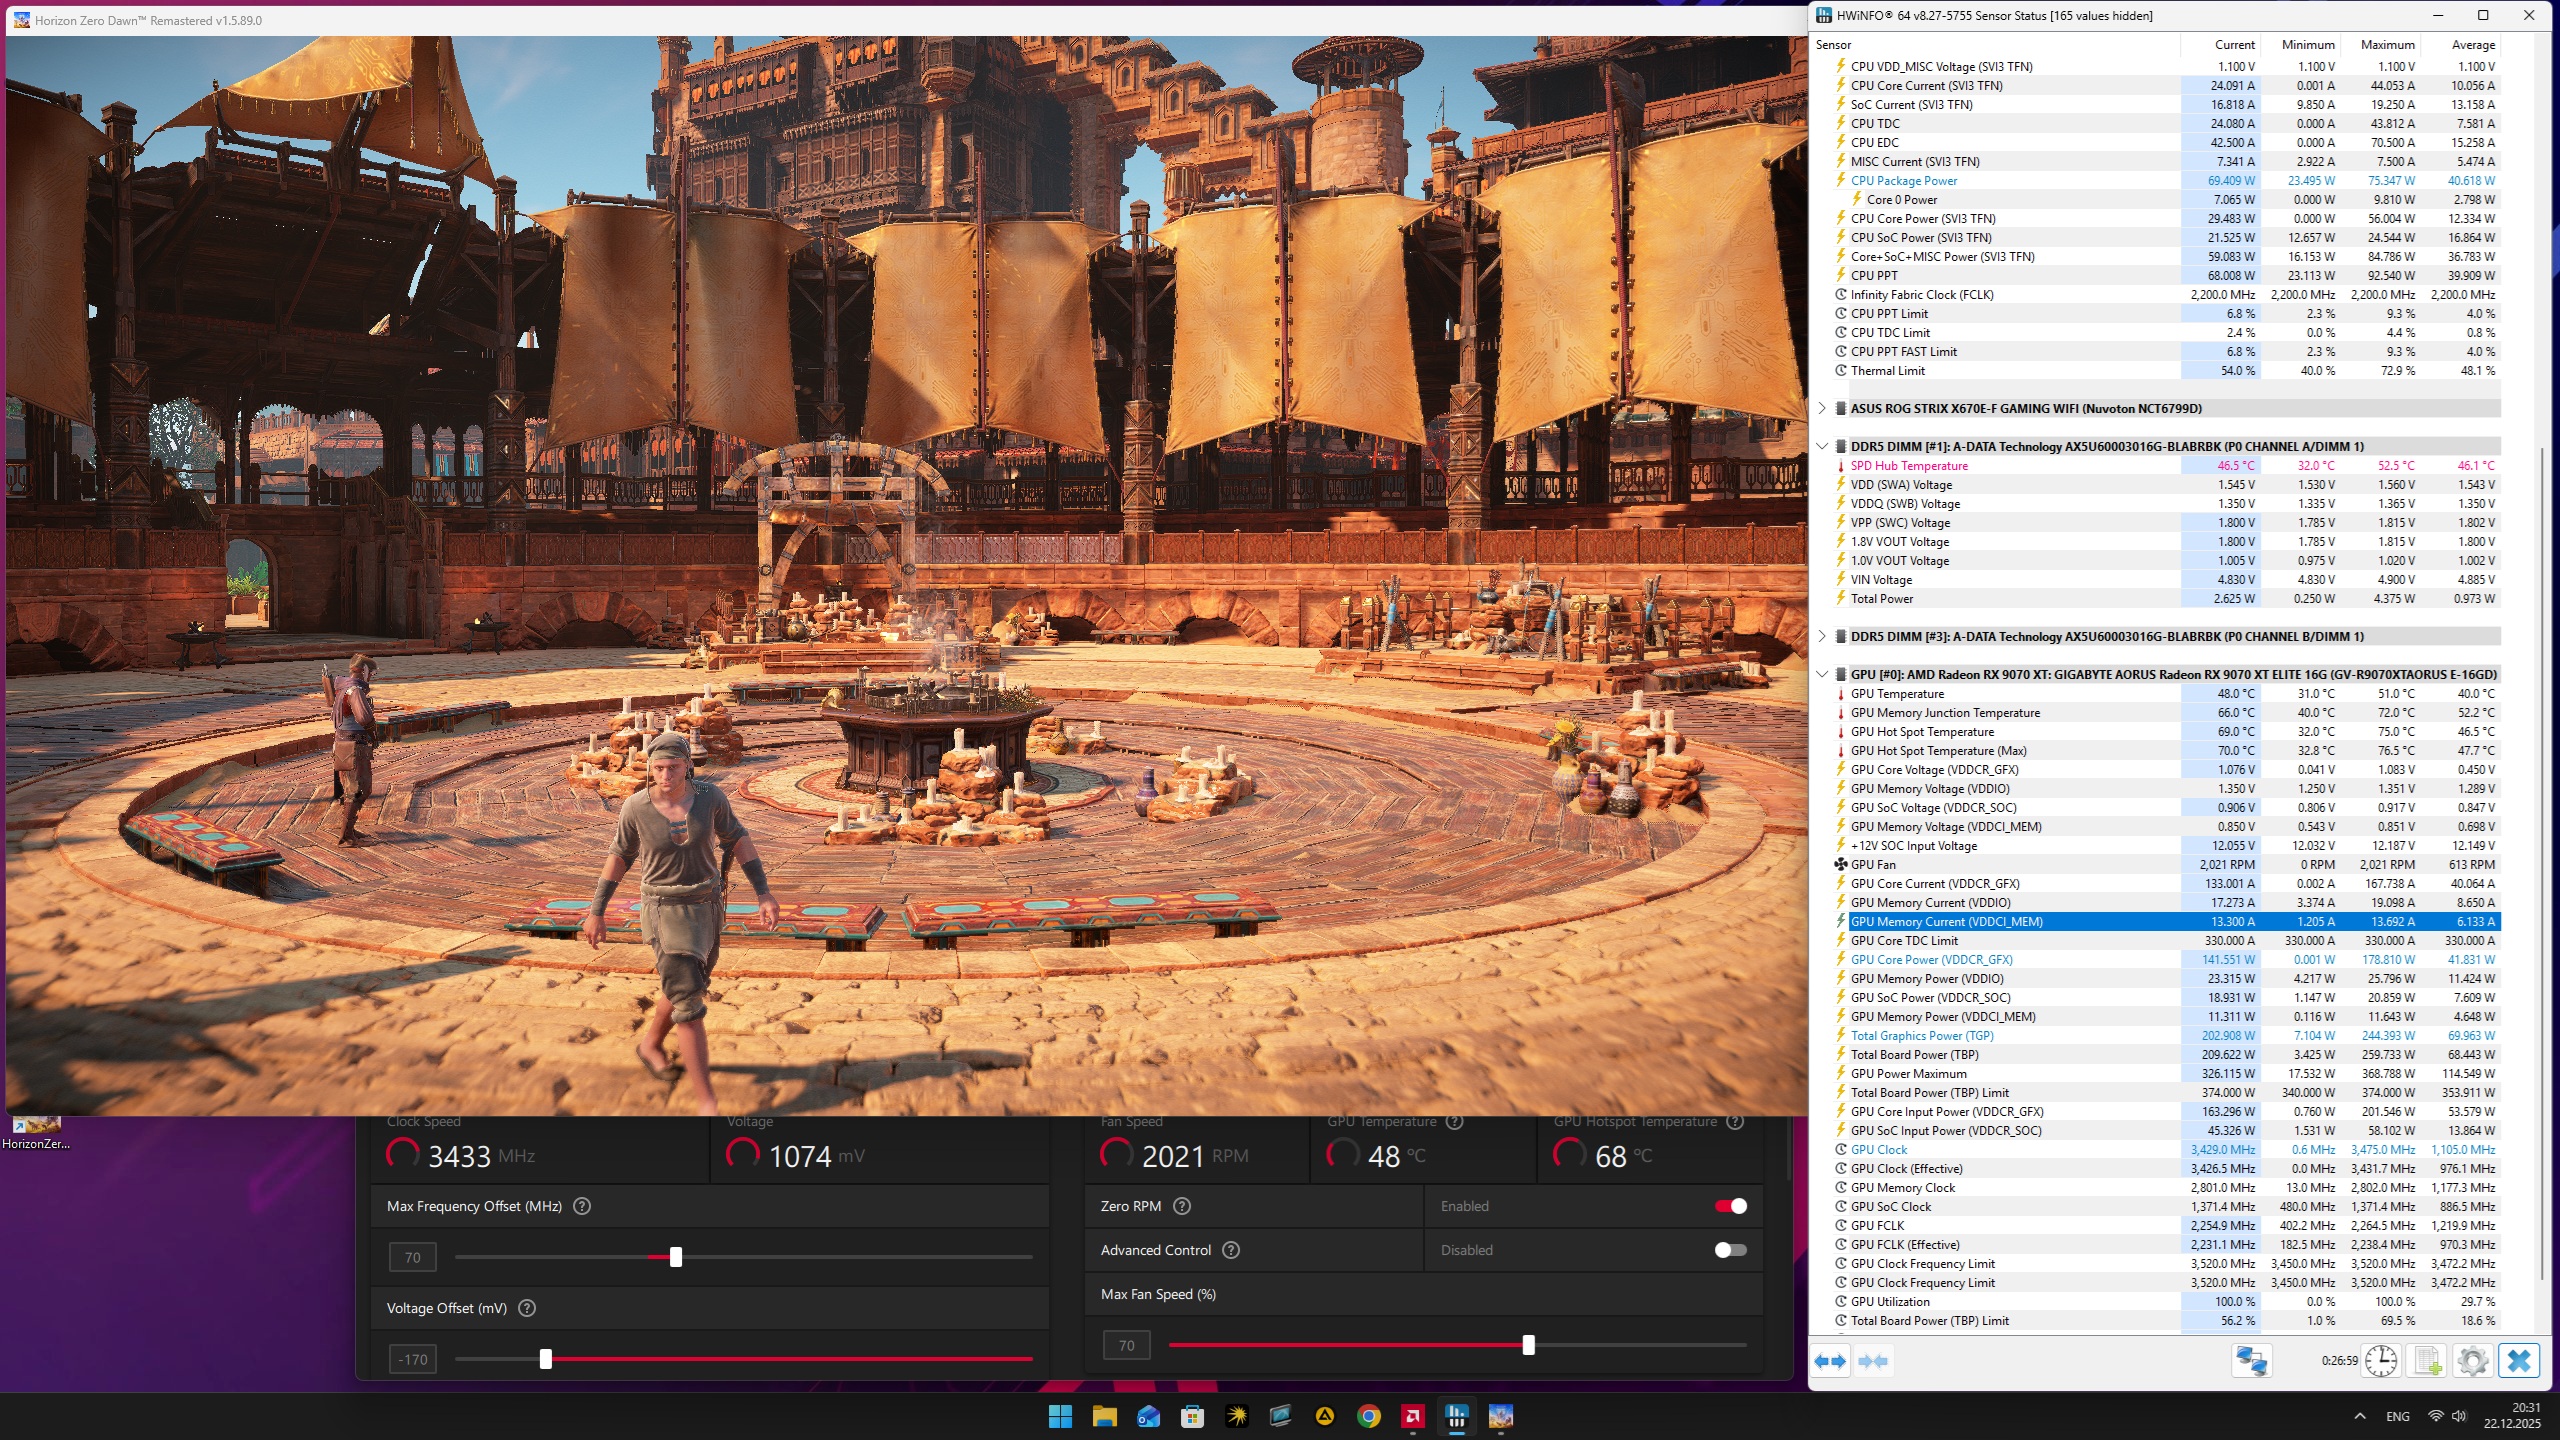The height and width of the screenshot is (1440, 2560).
Task: Open AMD Adrenalin from the taskbar
Action: click(1412, 1416)
